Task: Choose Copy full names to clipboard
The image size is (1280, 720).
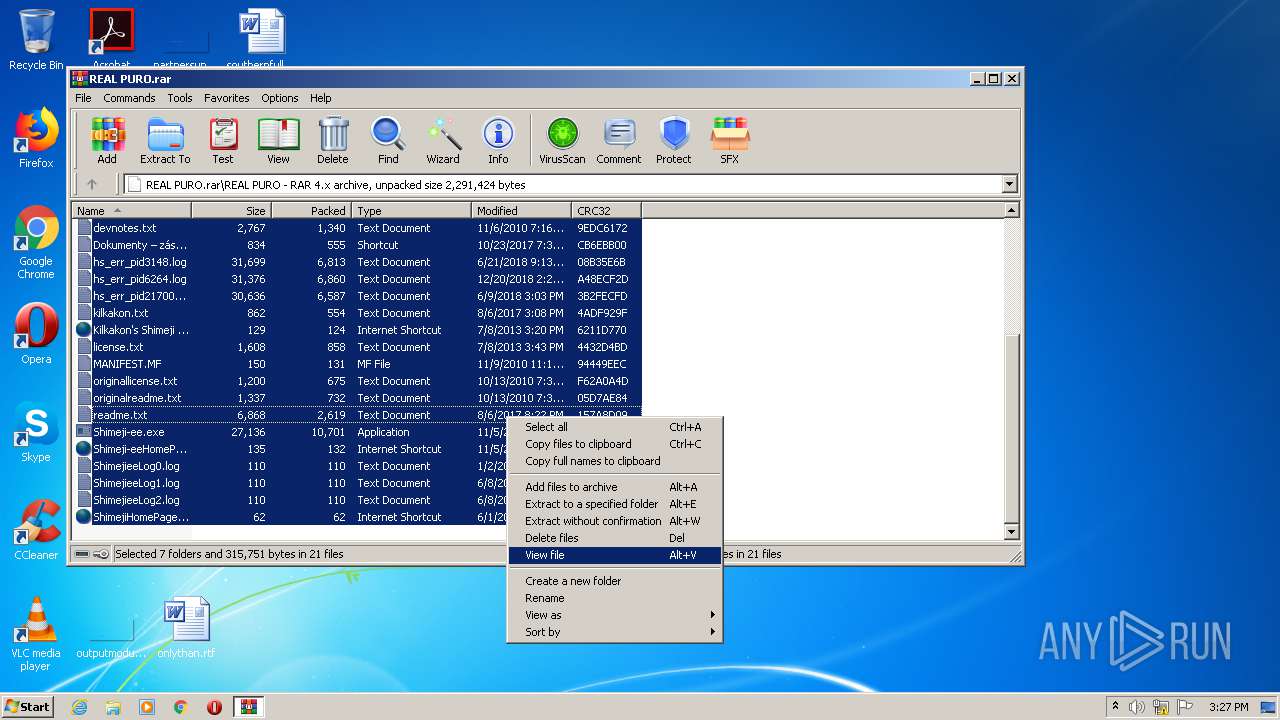Action: point(614,461)
